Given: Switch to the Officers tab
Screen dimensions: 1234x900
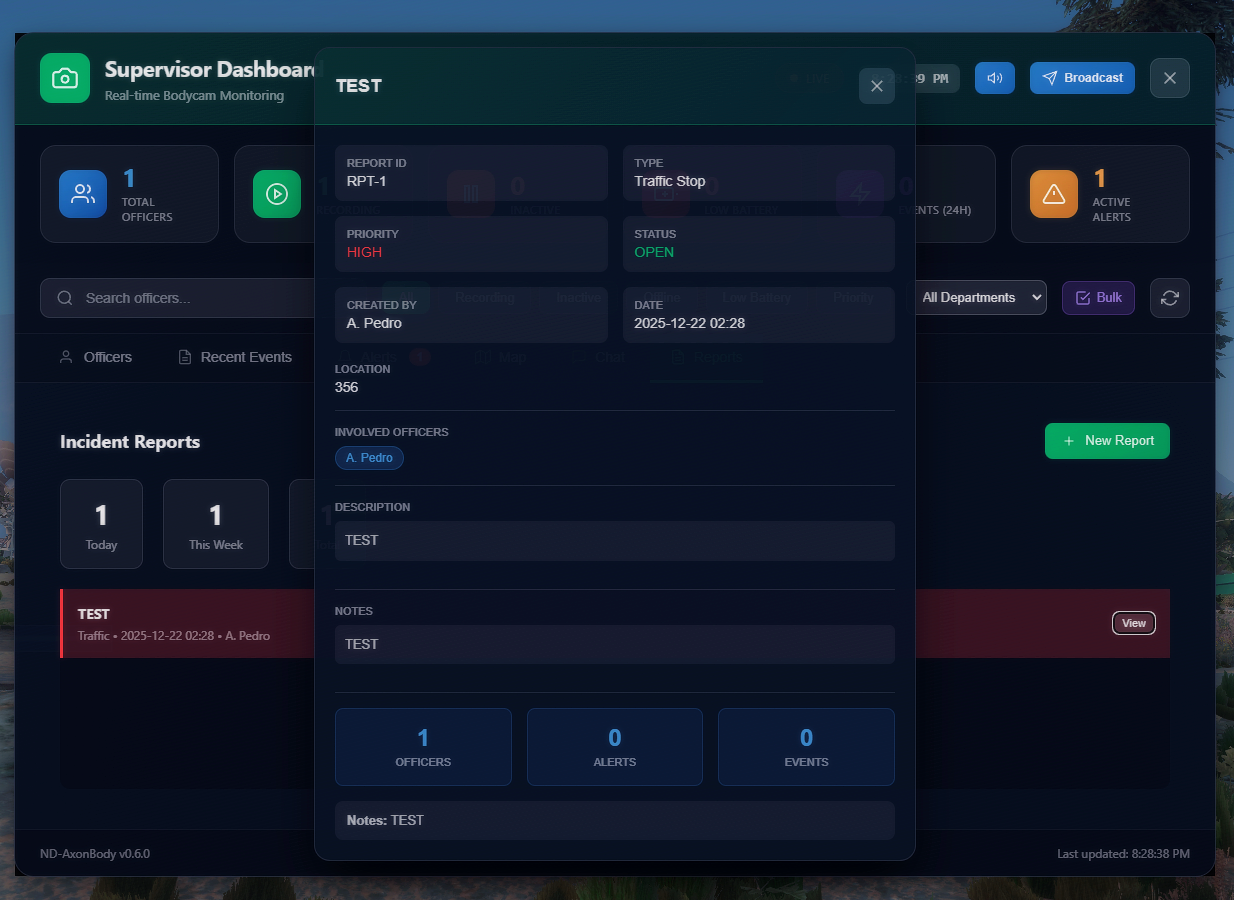Looking at the screenshot, I should pos(96,357).
